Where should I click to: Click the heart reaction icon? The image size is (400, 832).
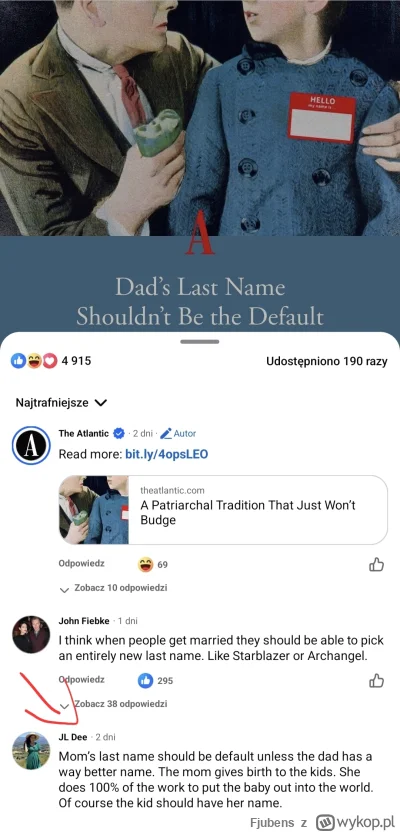(50, 361)
